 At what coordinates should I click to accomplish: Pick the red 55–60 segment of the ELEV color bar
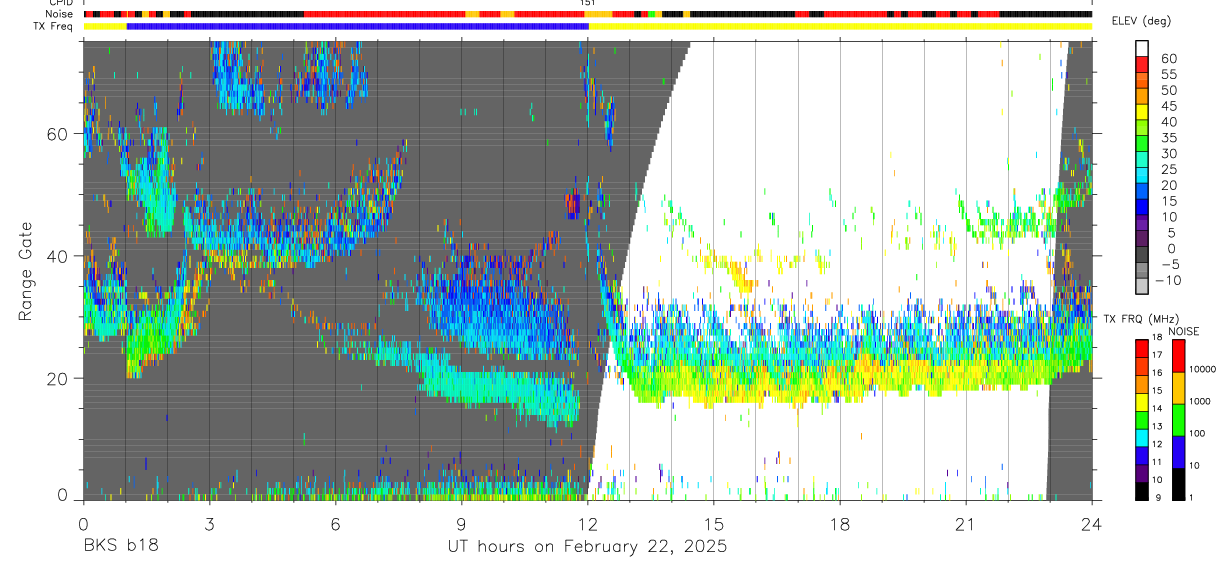click(1142, 65)
